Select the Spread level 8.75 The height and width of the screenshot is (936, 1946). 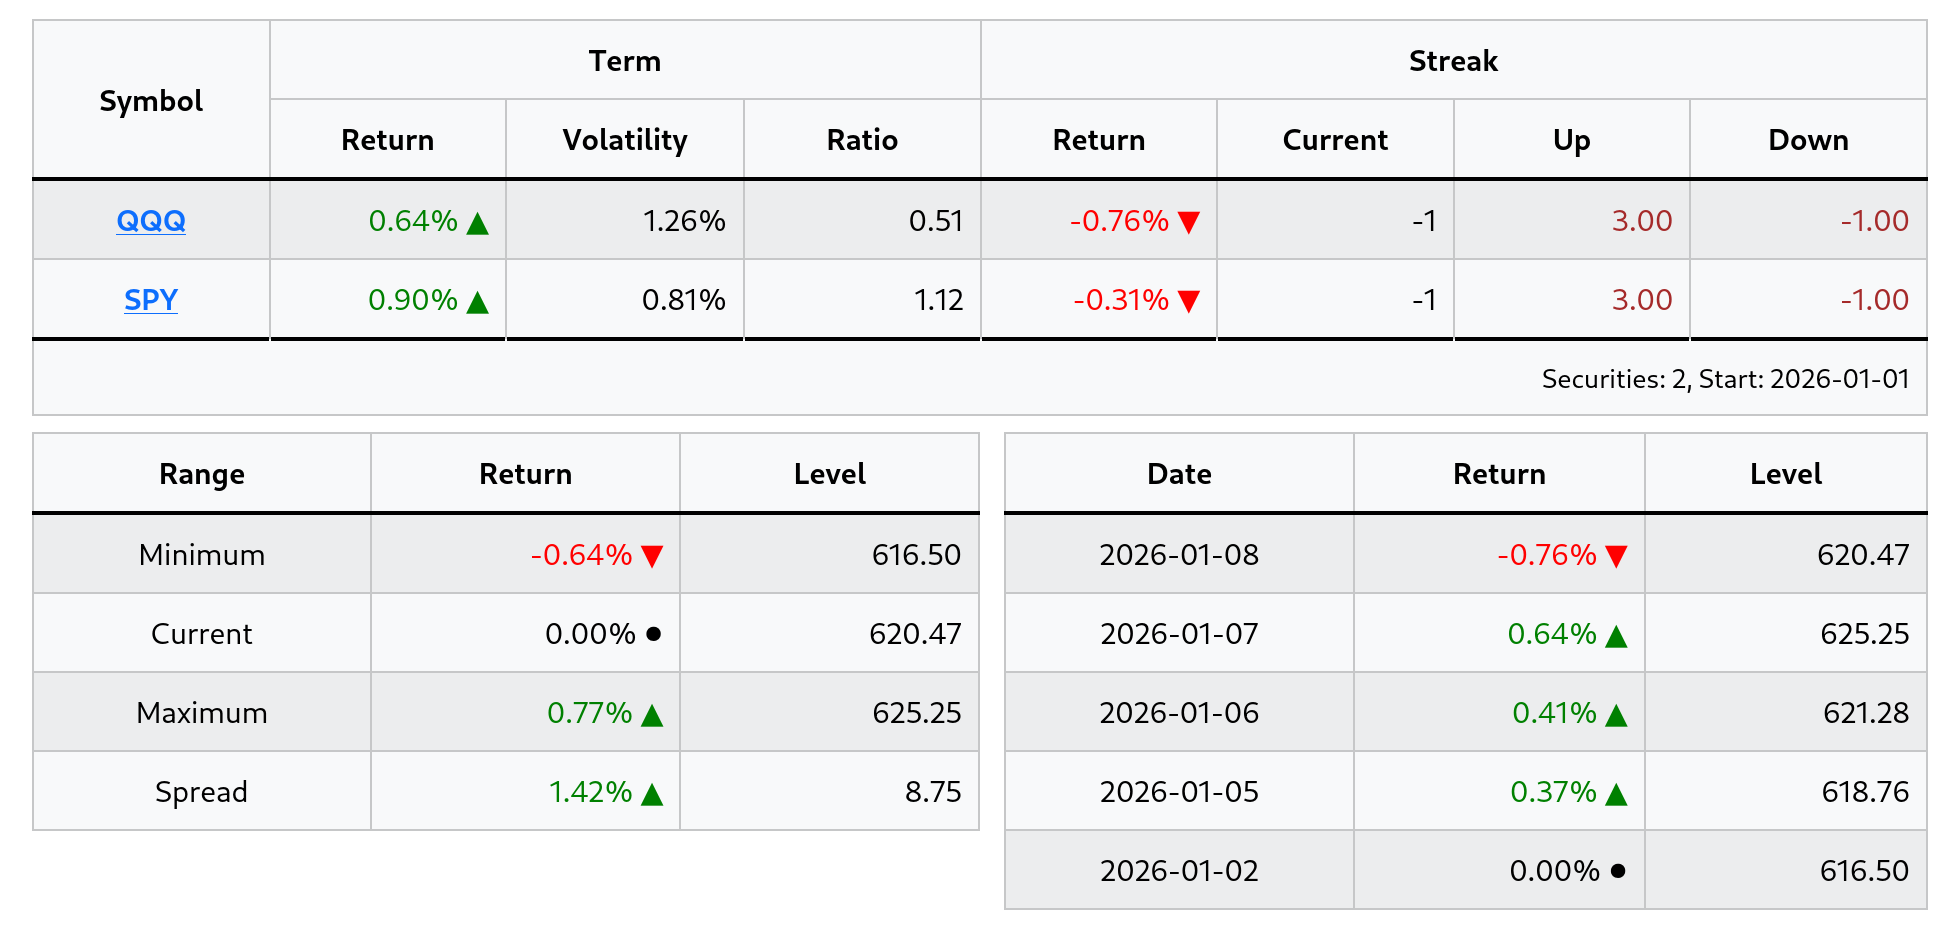click(933, 791)
